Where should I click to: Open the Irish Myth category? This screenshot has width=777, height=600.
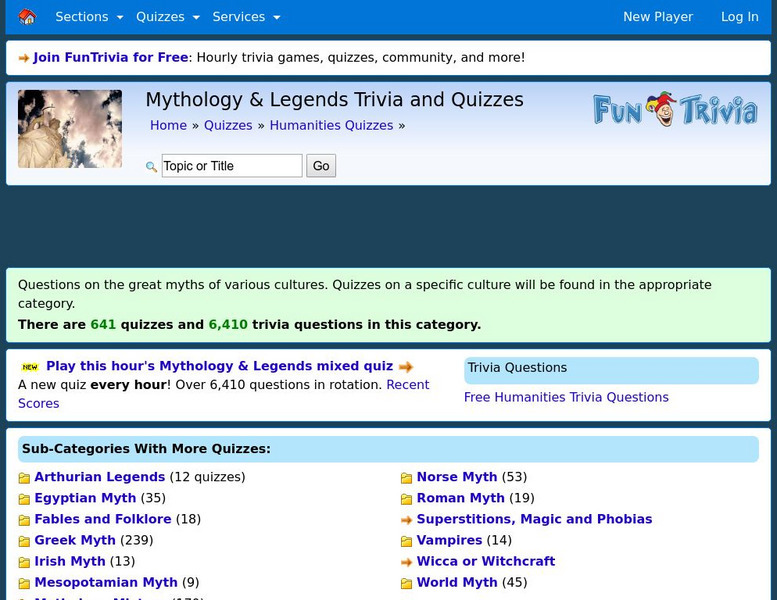click(x=70, y=561)
